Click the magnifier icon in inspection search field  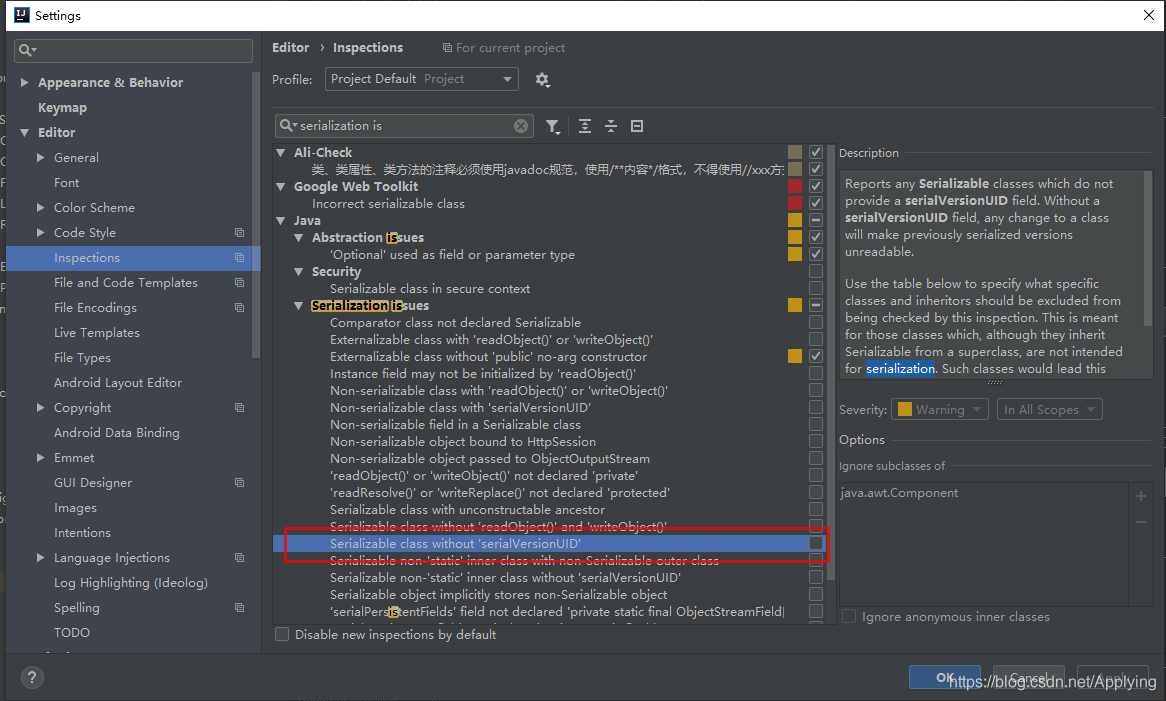pyautogui.click(x=287, y=126)
